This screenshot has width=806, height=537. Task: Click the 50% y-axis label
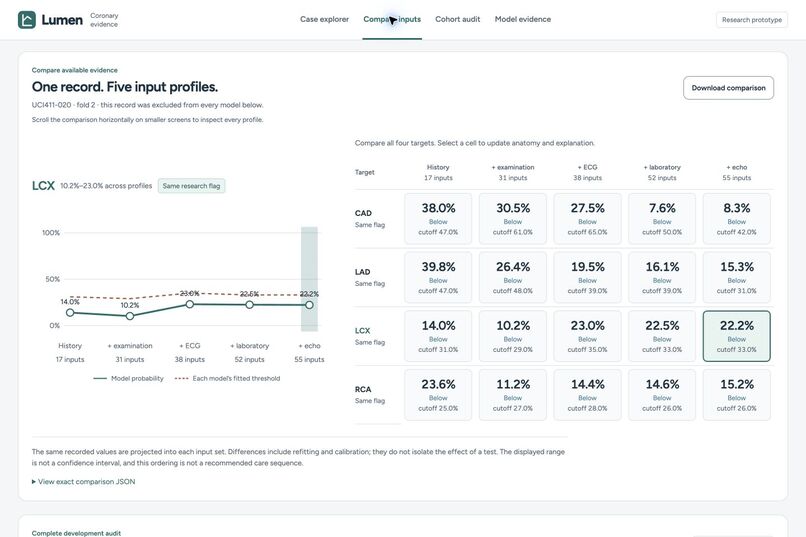(x=52, y=279)
